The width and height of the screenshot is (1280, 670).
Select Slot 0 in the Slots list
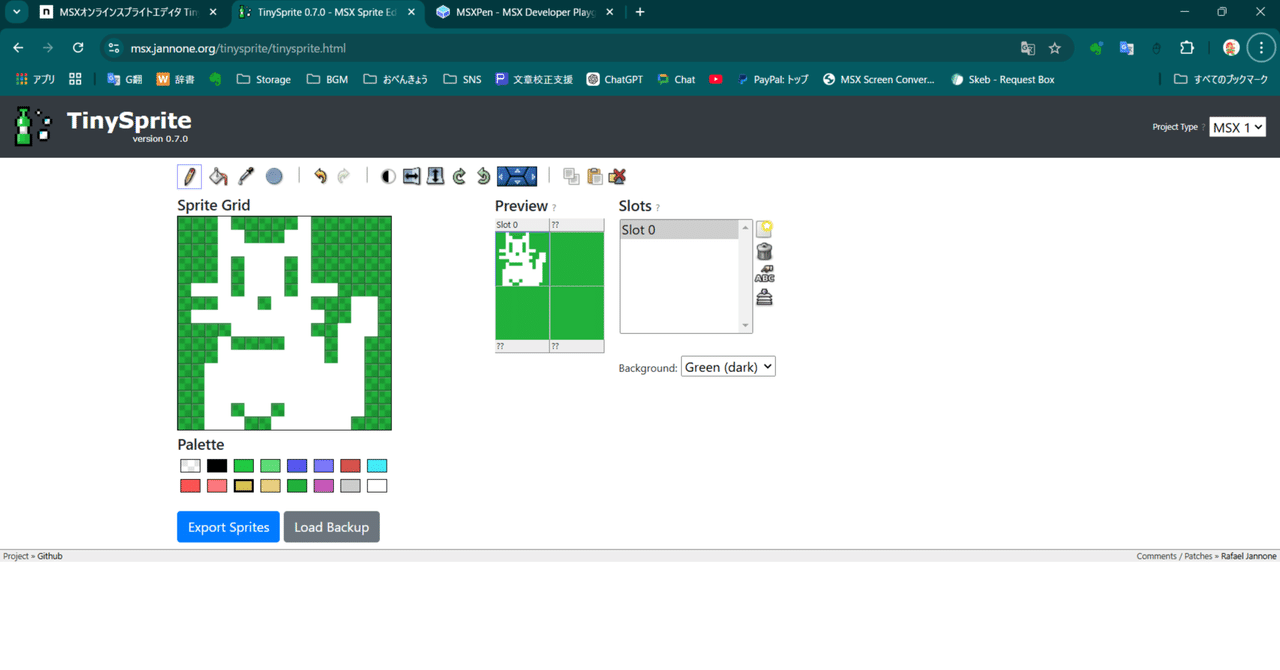pos(680,229)
